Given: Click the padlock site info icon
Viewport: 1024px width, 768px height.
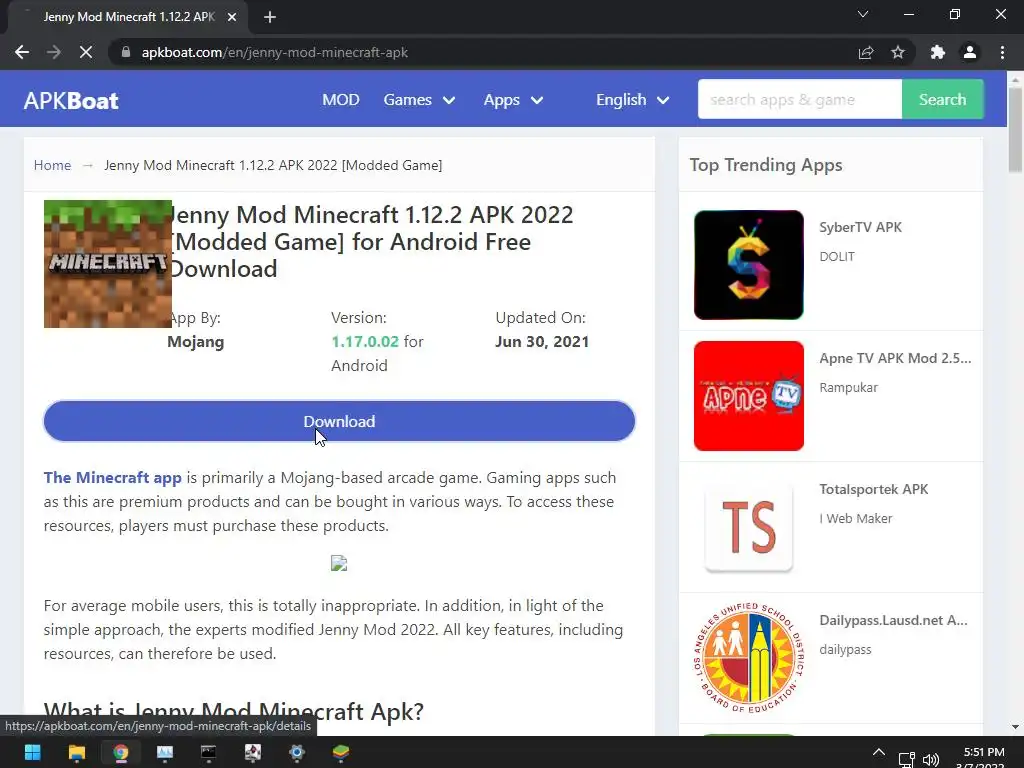Looking at the screenshot, I should click(x=126, y=52).
